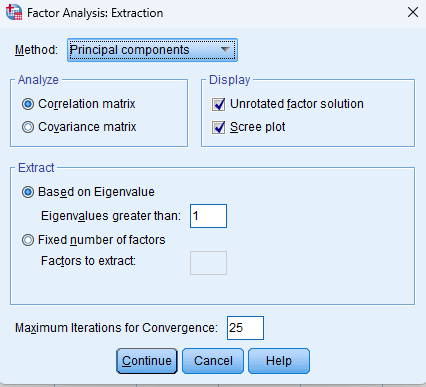
Task: Open the Method dropdown showing Principal components
Action: click(x=152, y=50)
